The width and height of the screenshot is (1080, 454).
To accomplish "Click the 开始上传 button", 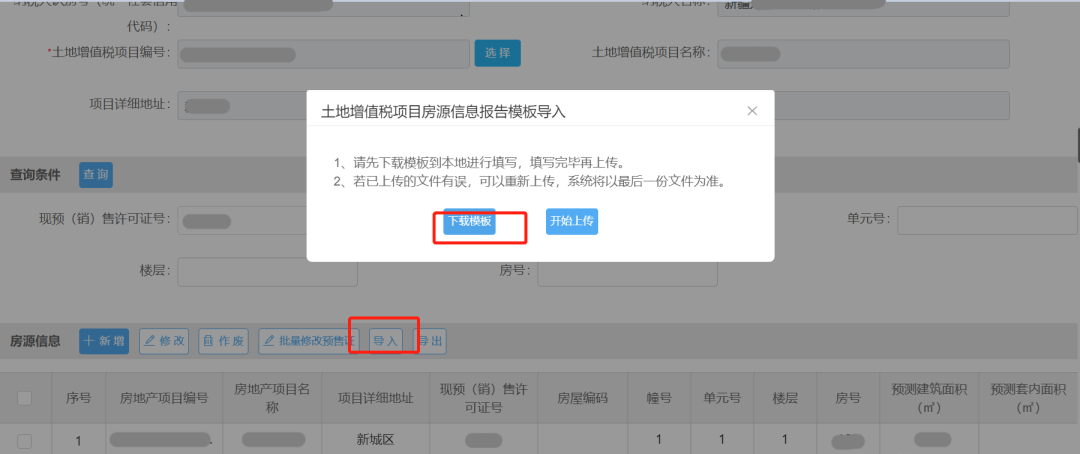I will (572, 222).
